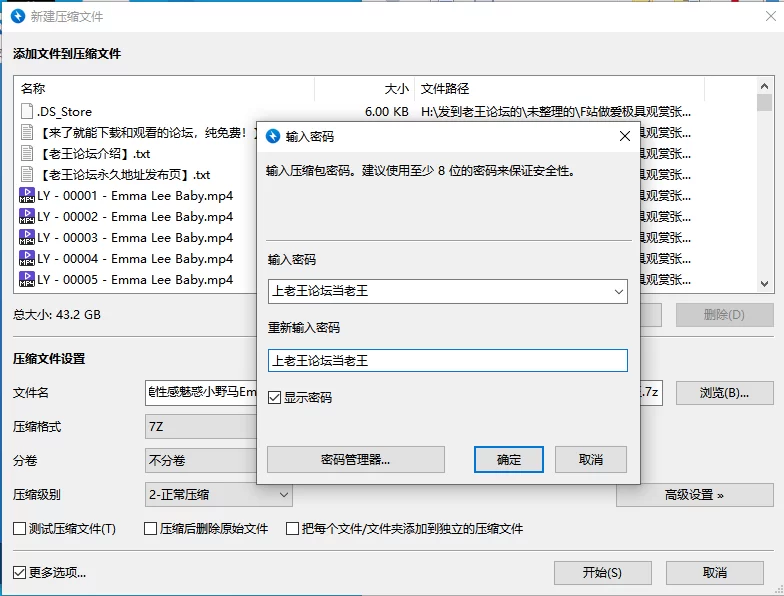Click 密码管理器... button
This screenshot has width=784, height=596.
click(x=356, y=460)
